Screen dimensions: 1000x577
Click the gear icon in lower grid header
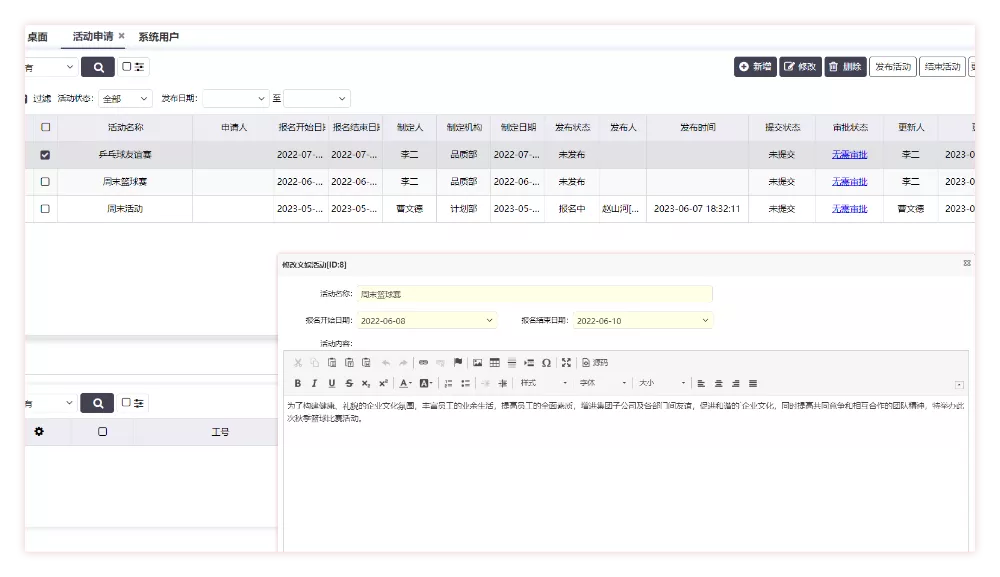pyautogui.click(x=39, y=432)
